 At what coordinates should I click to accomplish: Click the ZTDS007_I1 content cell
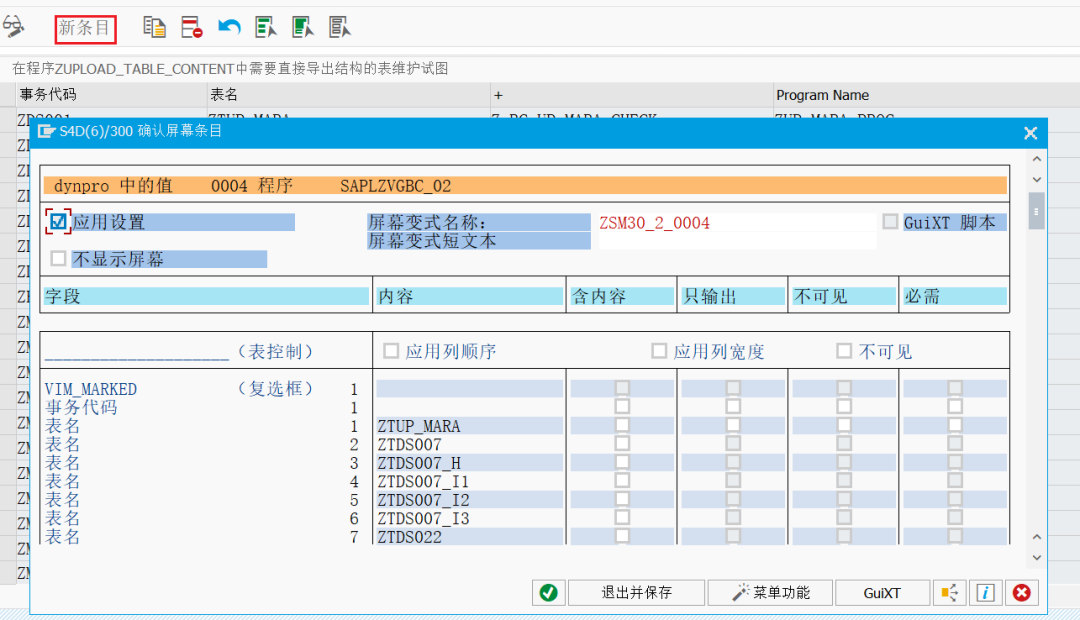pyautogui.click(x=469, y=482)
